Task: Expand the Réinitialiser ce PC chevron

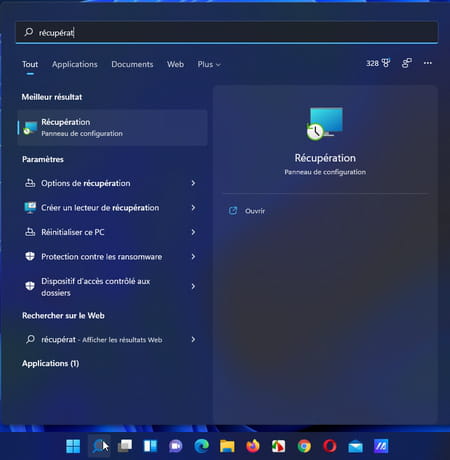Action: tap(193, 232)
